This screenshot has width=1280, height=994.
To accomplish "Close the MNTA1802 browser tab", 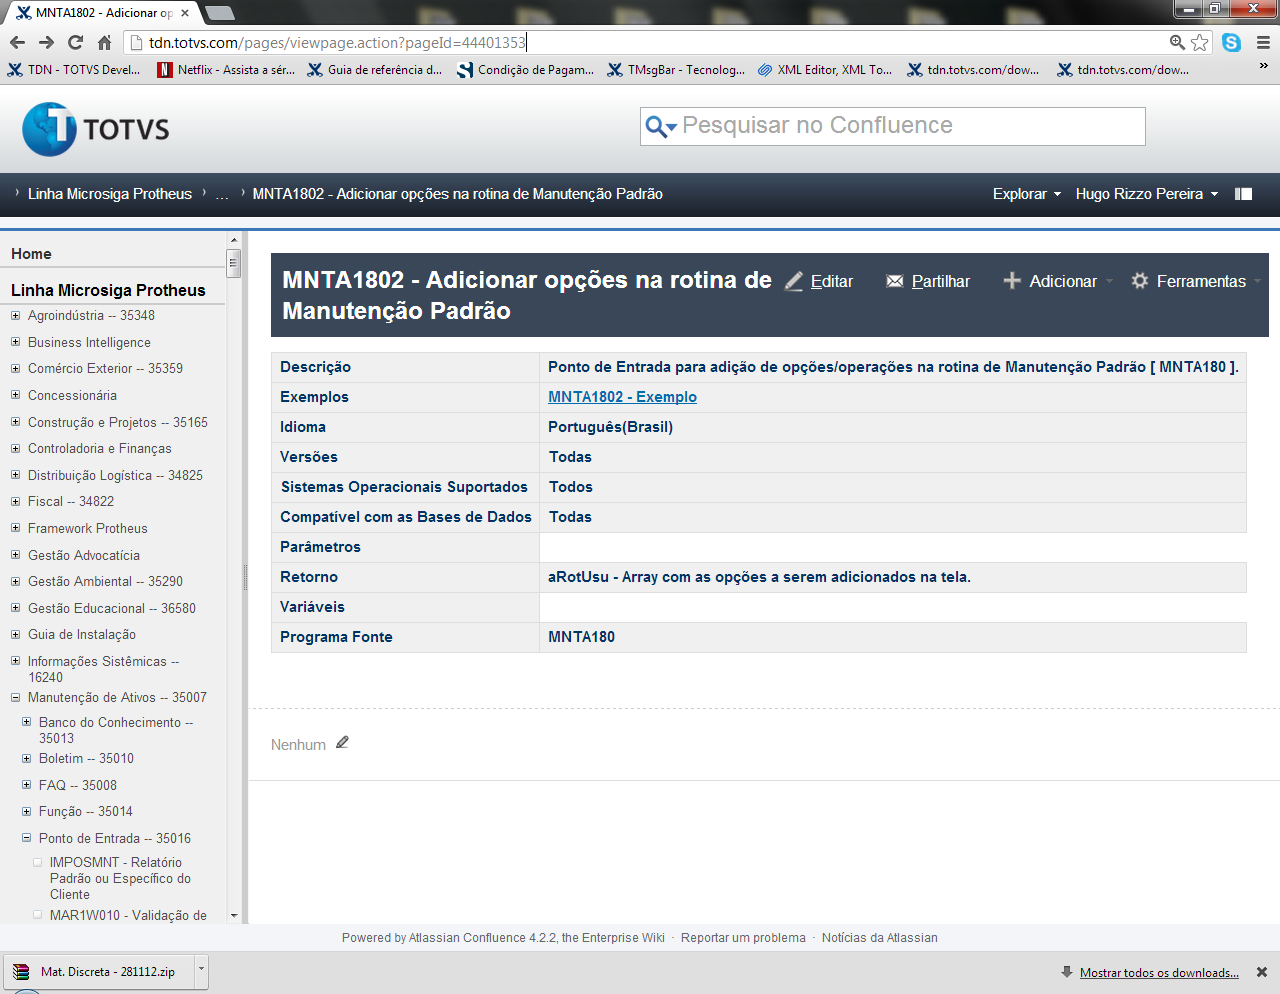I will pyautogui.click(x=185, y=13).
